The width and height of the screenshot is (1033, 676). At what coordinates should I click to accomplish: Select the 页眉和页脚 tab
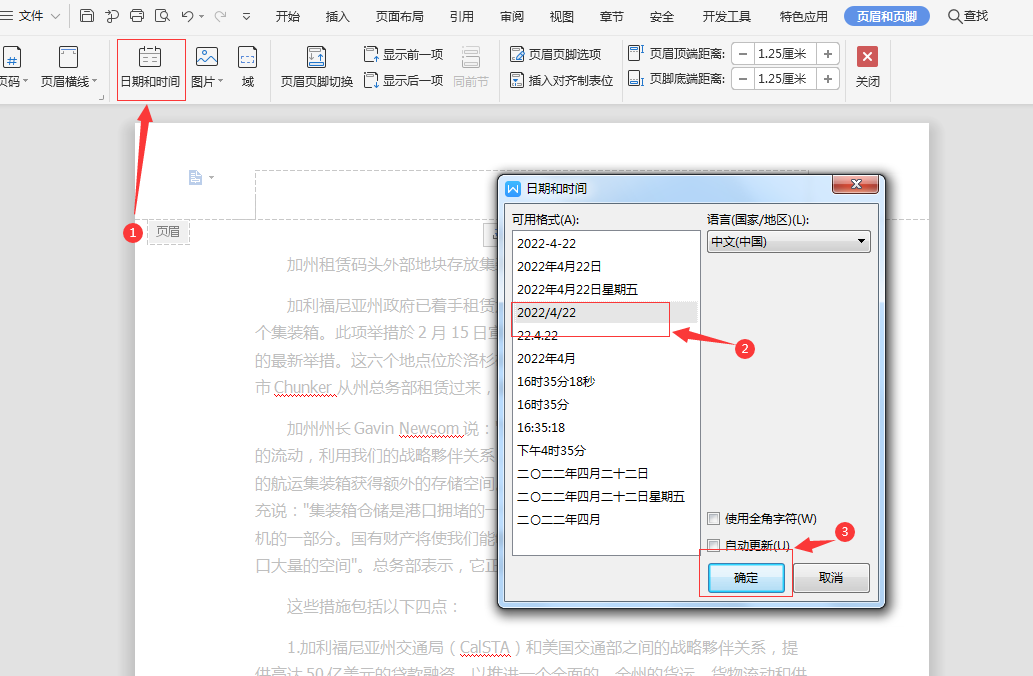pyautogui.click(x=887, y=16)
